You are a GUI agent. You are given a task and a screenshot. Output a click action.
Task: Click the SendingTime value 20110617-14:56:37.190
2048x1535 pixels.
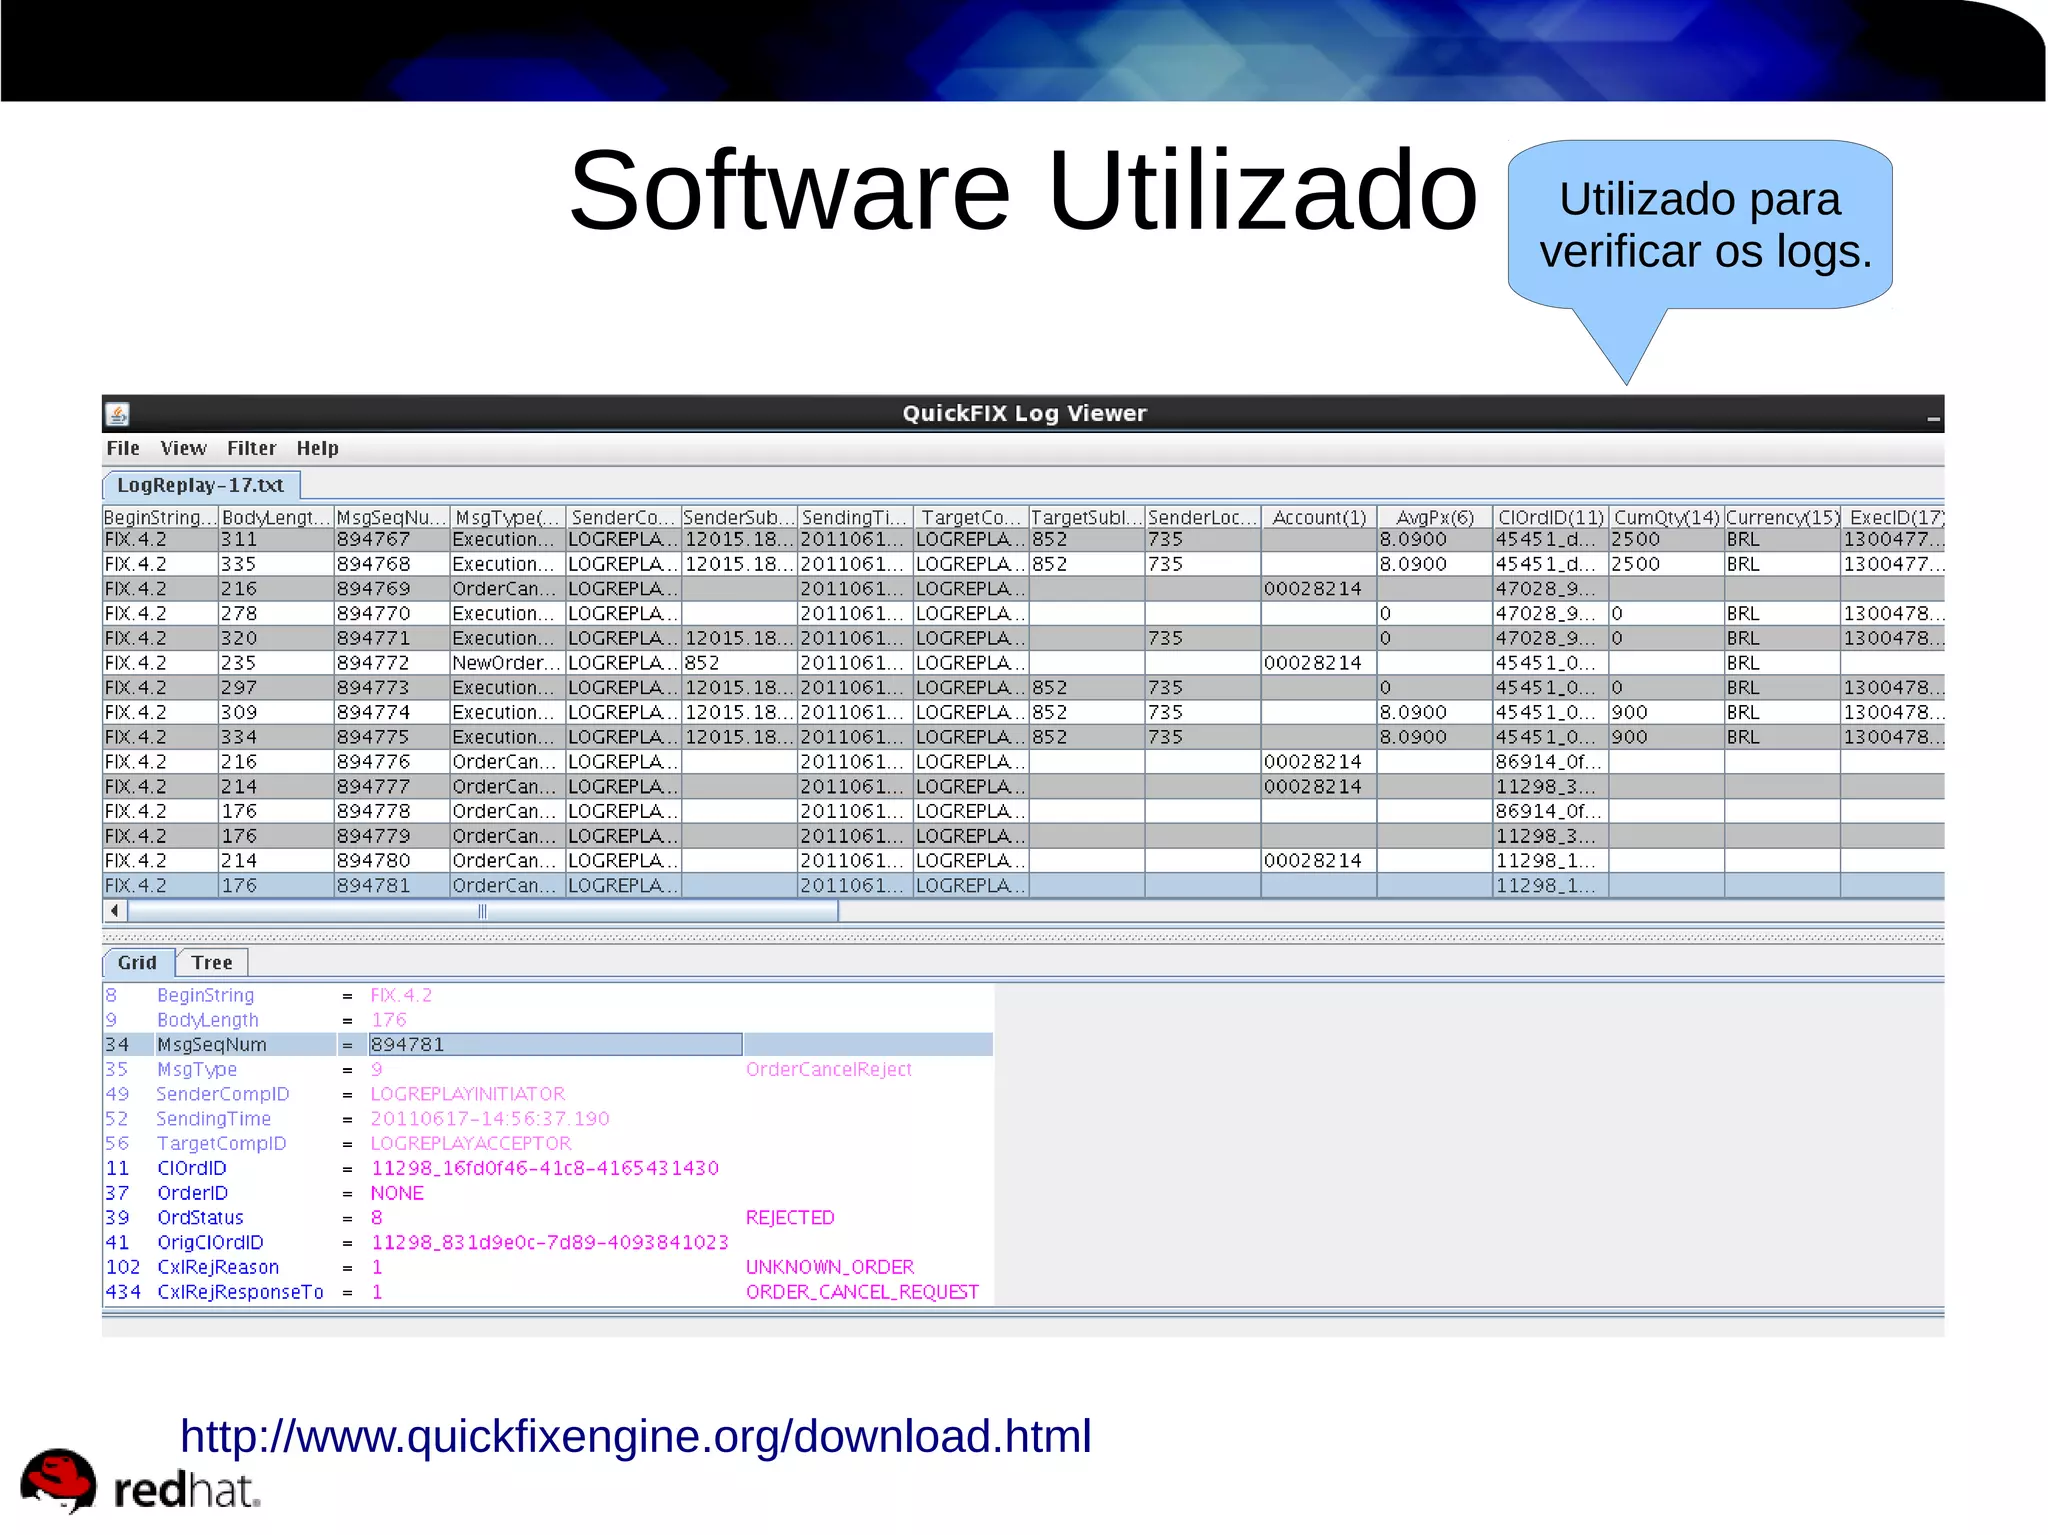490,1119
